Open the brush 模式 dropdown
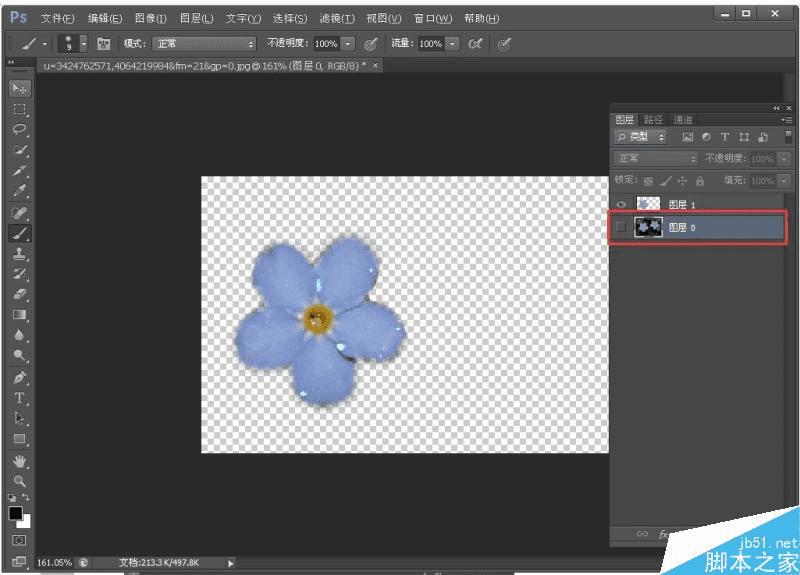Viewport: 800px width, 575px height. tap(204, 44)
